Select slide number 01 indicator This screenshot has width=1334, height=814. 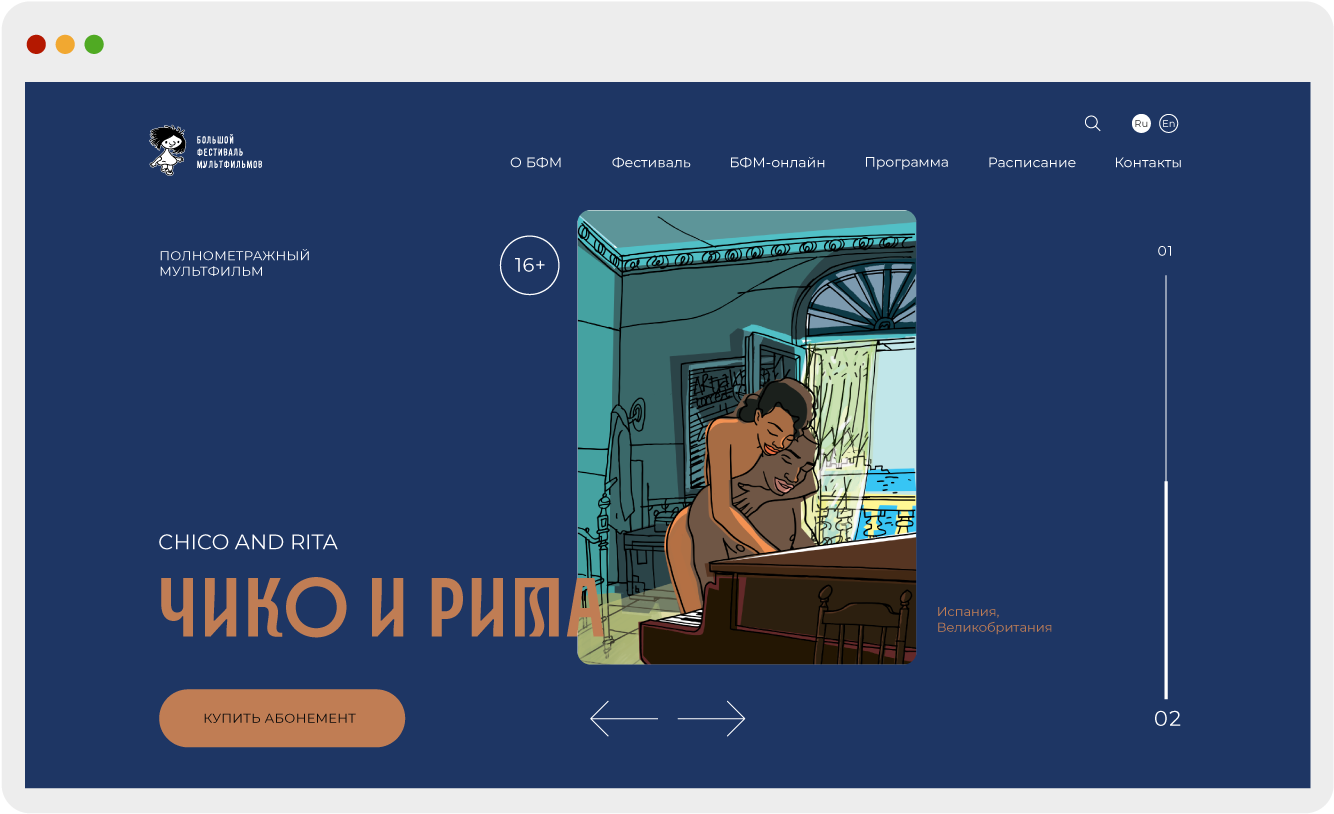1165,251
